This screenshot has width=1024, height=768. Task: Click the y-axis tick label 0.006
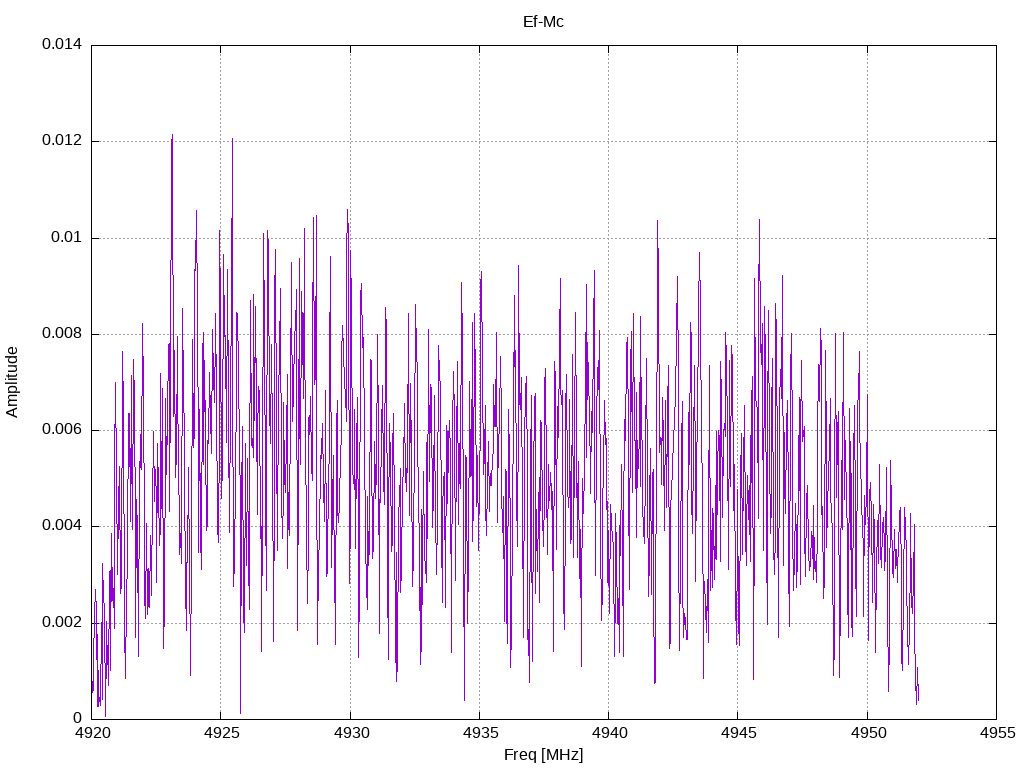(62, 429)
